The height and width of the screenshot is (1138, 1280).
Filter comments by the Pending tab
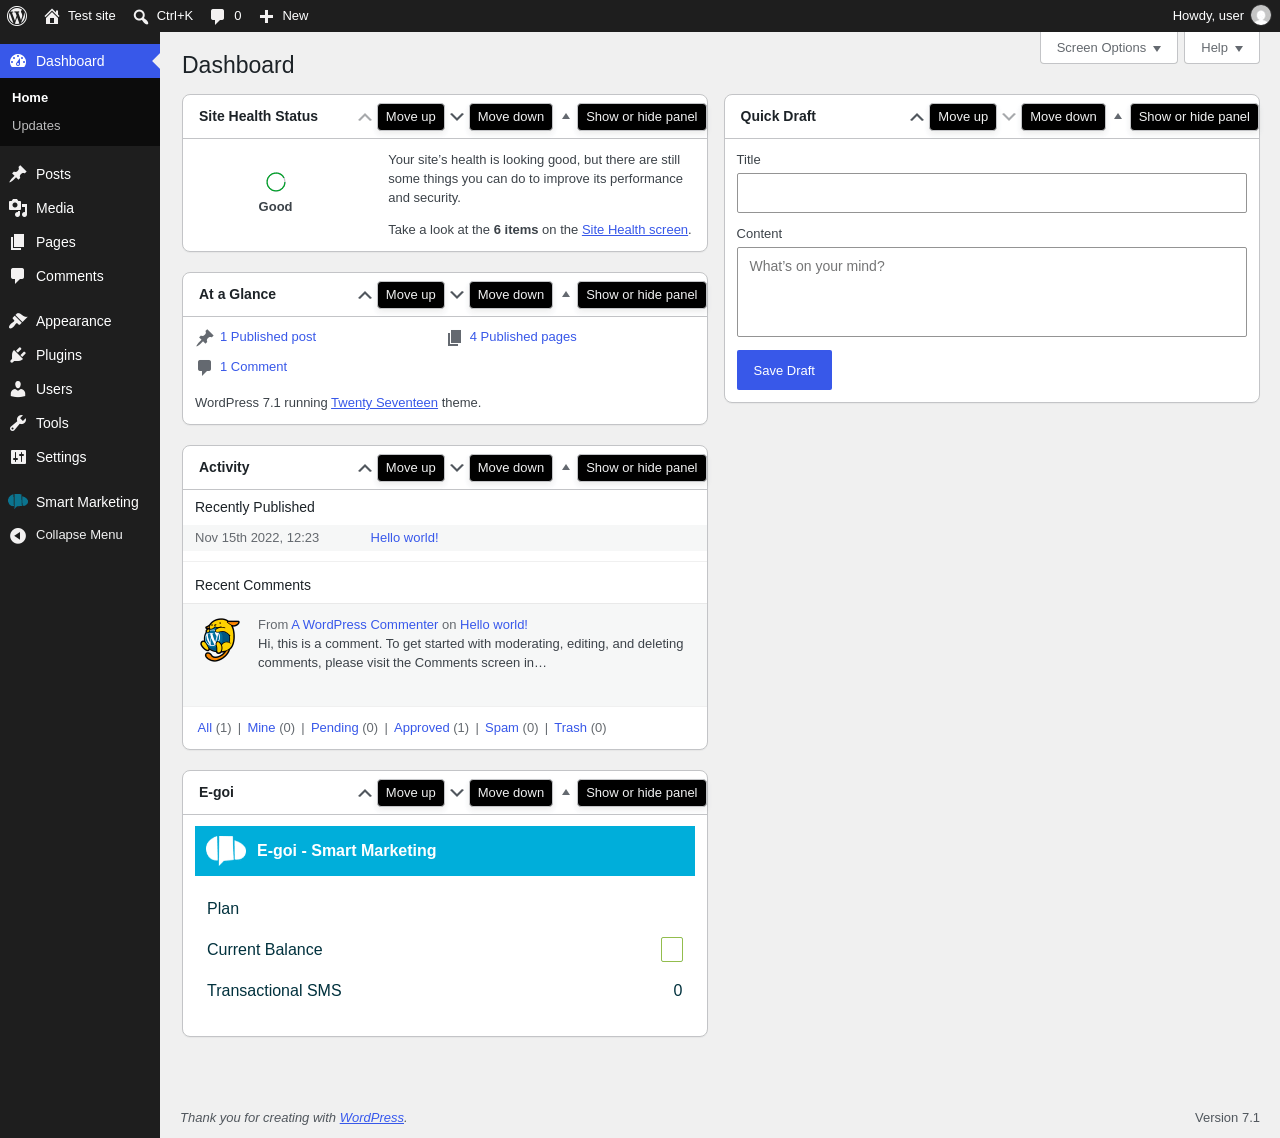pos(334,728)
